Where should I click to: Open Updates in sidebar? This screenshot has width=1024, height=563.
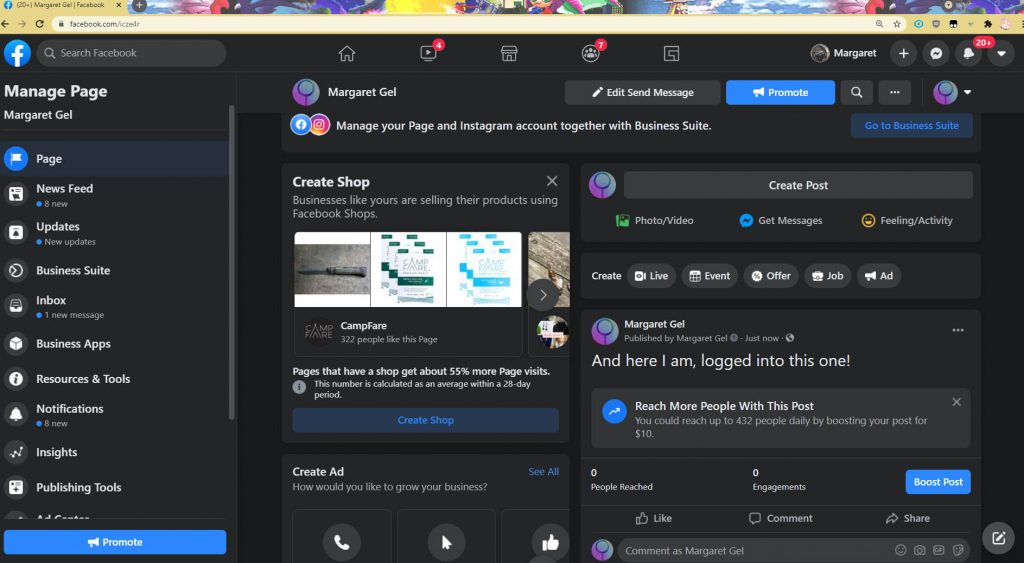click(x=115, y=233)
